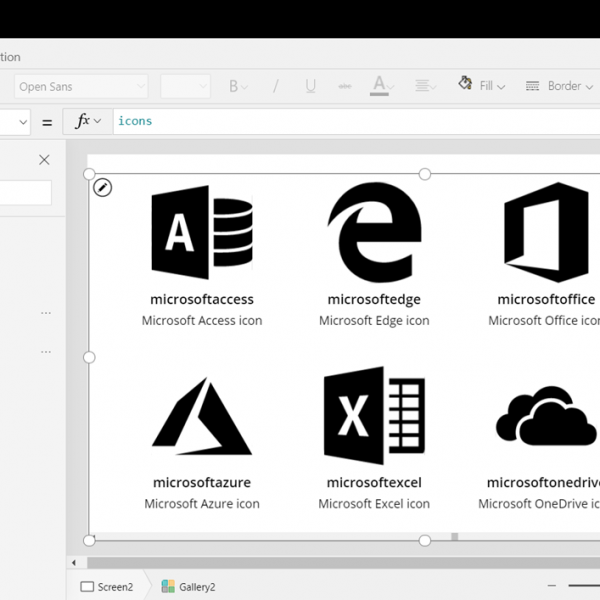Select the Microsoft Excel icon image
600x600 pixels.
point(374,416)
